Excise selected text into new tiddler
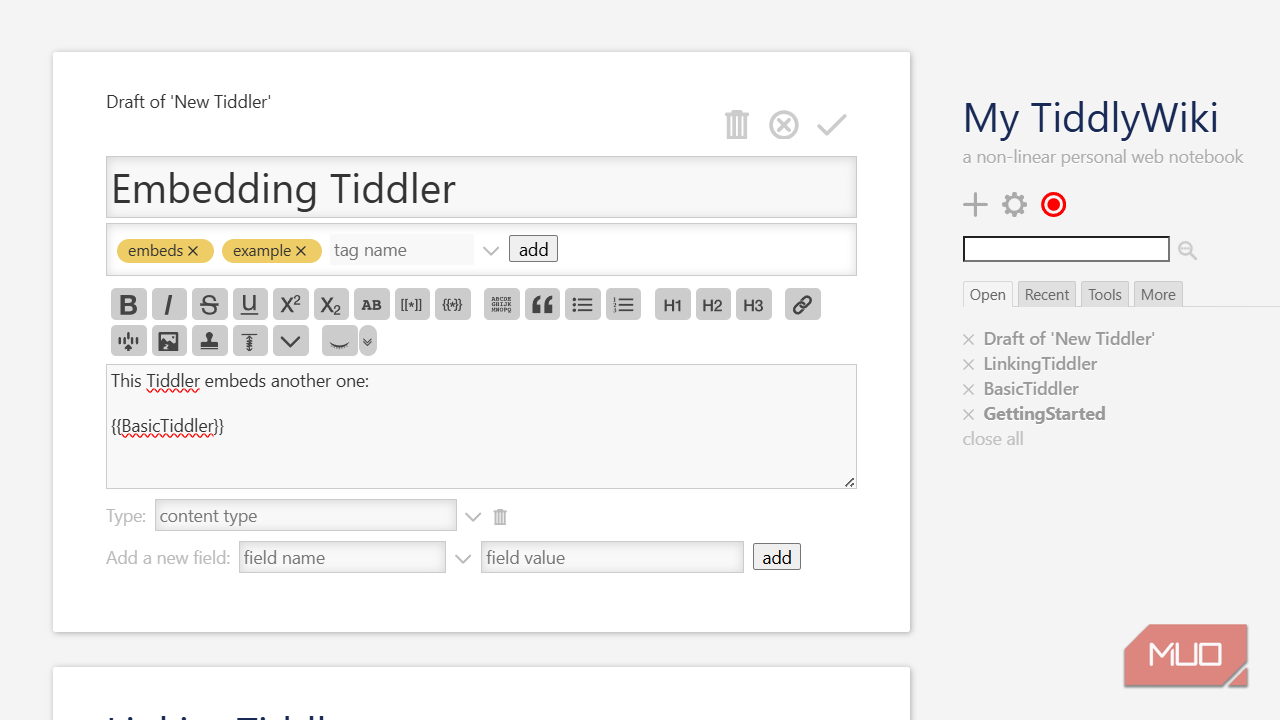This screenshot has width=1280, height=720. (x=128, y=341)
